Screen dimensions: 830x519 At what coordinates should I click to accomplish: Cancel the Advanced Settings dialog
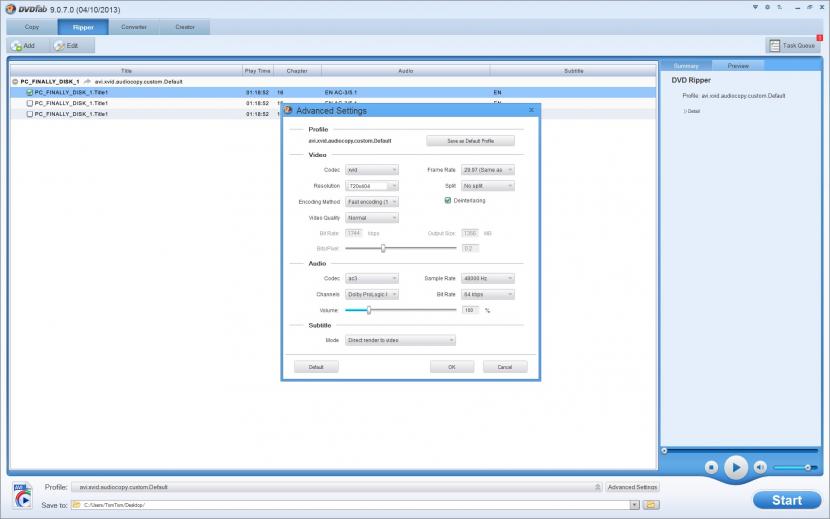pyautogui.click(x=505, y=367)
